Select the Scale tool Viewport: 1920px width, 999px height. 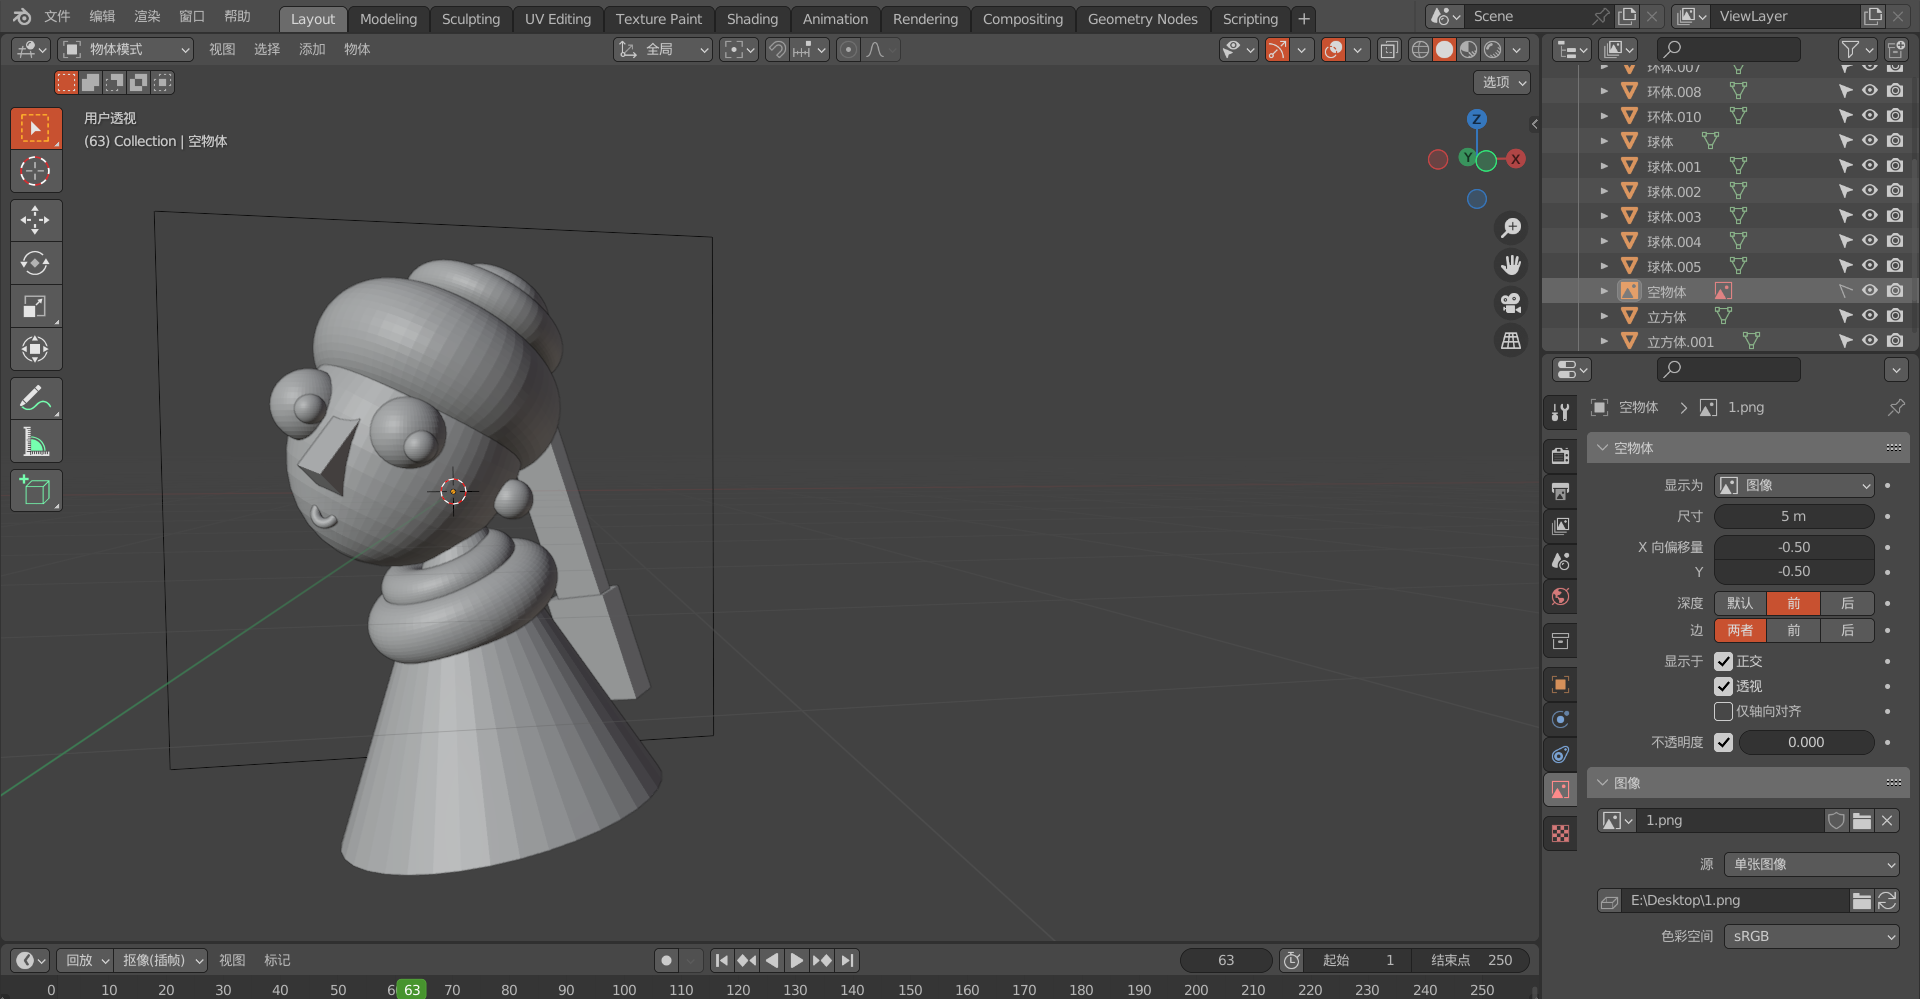click(36, 306)
